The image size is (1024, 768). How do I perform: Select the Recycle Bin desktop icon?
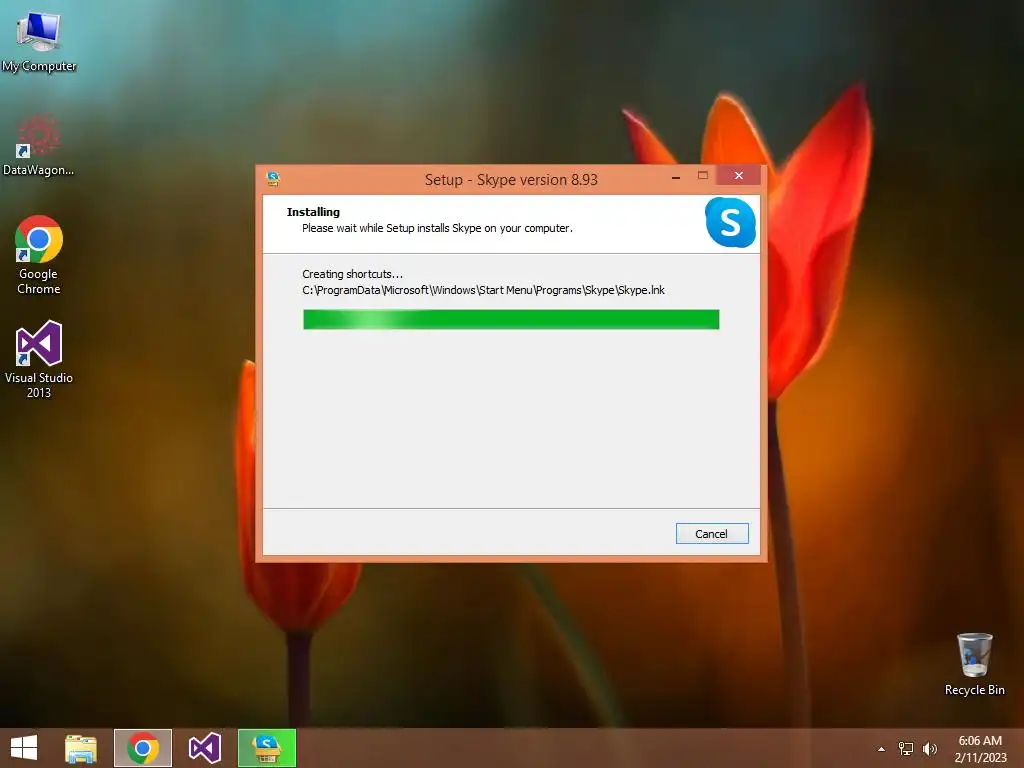coord(974,664)
